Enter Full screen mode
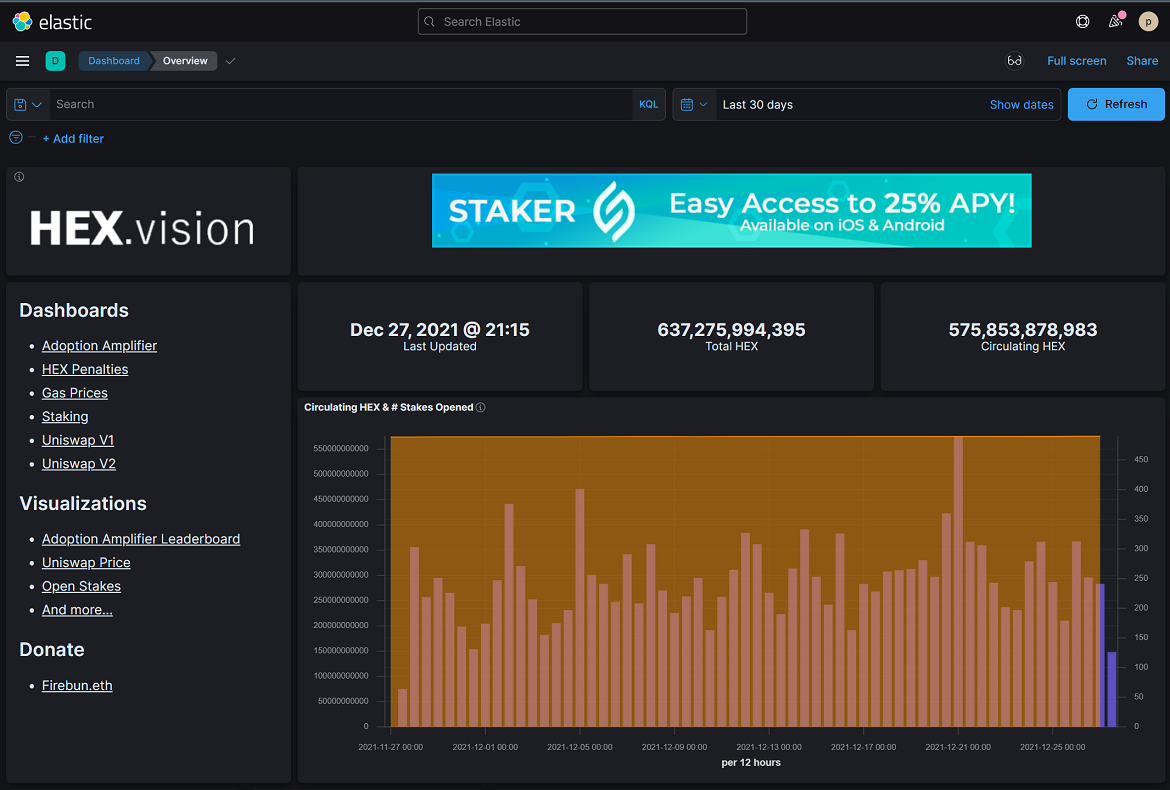 [x=1077, y=61]
